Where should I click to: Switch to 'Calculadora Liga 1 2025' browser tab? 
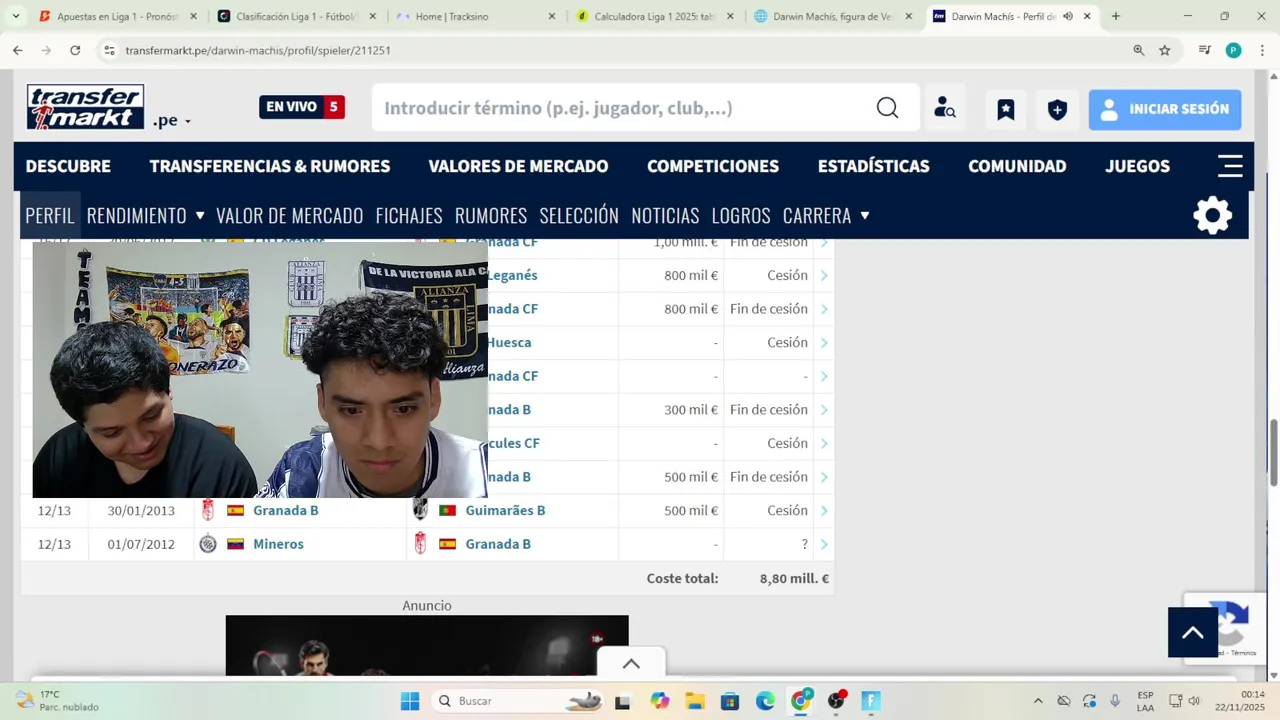[x=655, y=16]
